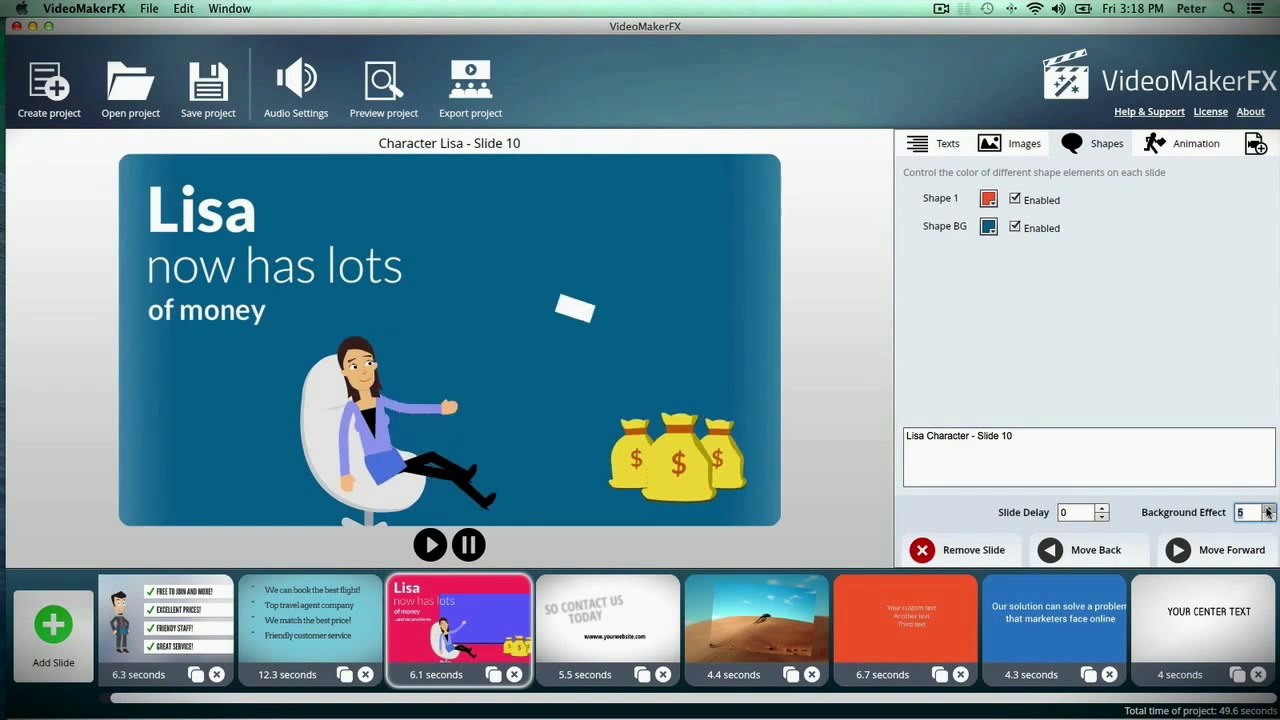1280x720 pixels.
Task: Delete the 4.4 seconds slide
Action: pyautogui.click(x=812, y=675)
